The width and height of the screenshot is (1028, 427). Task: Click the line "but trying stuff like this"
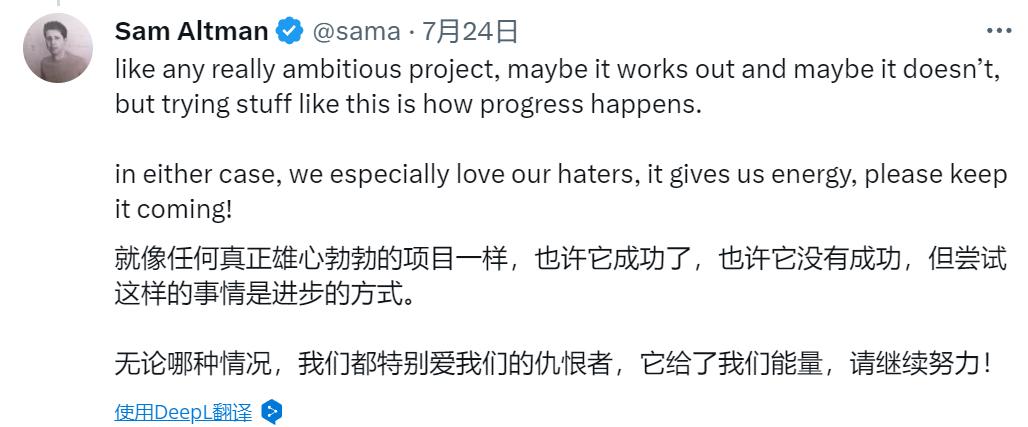pos(409,104)
